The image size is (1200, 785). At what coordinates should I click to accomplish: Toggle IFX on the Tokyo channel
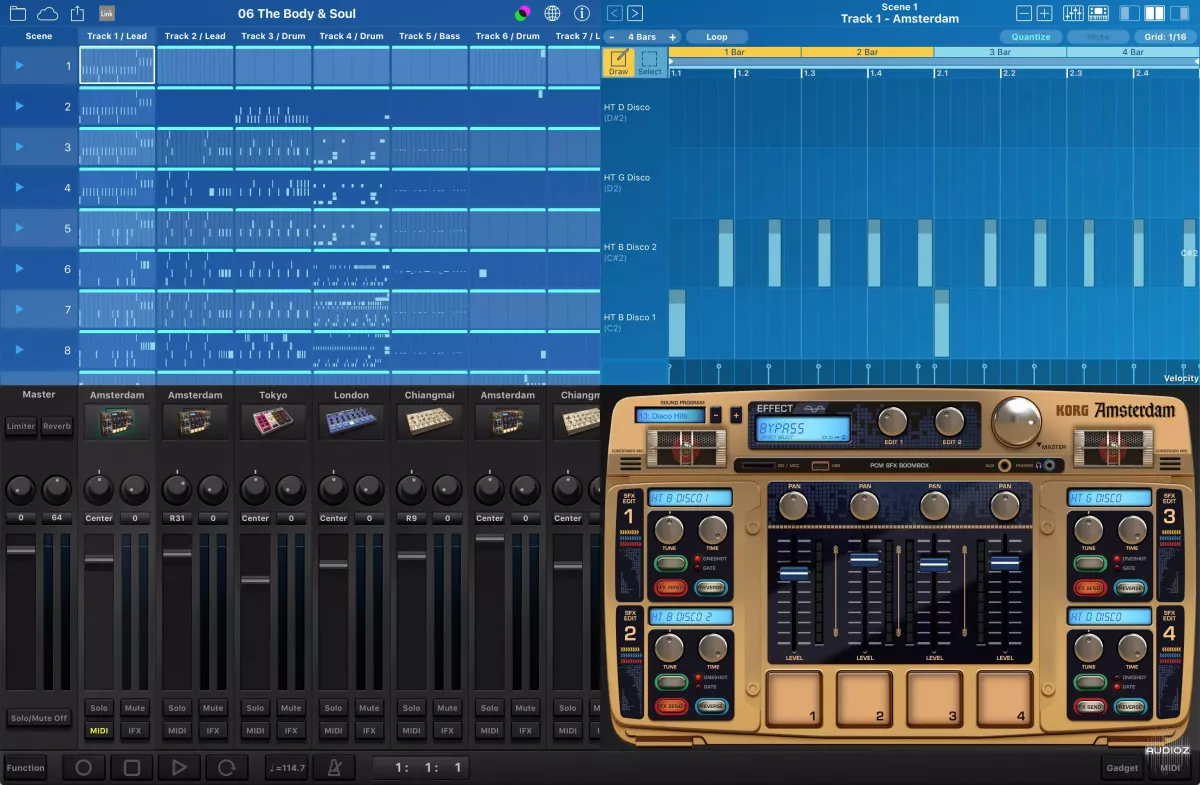pyautogui.click(x=291, y=731)
